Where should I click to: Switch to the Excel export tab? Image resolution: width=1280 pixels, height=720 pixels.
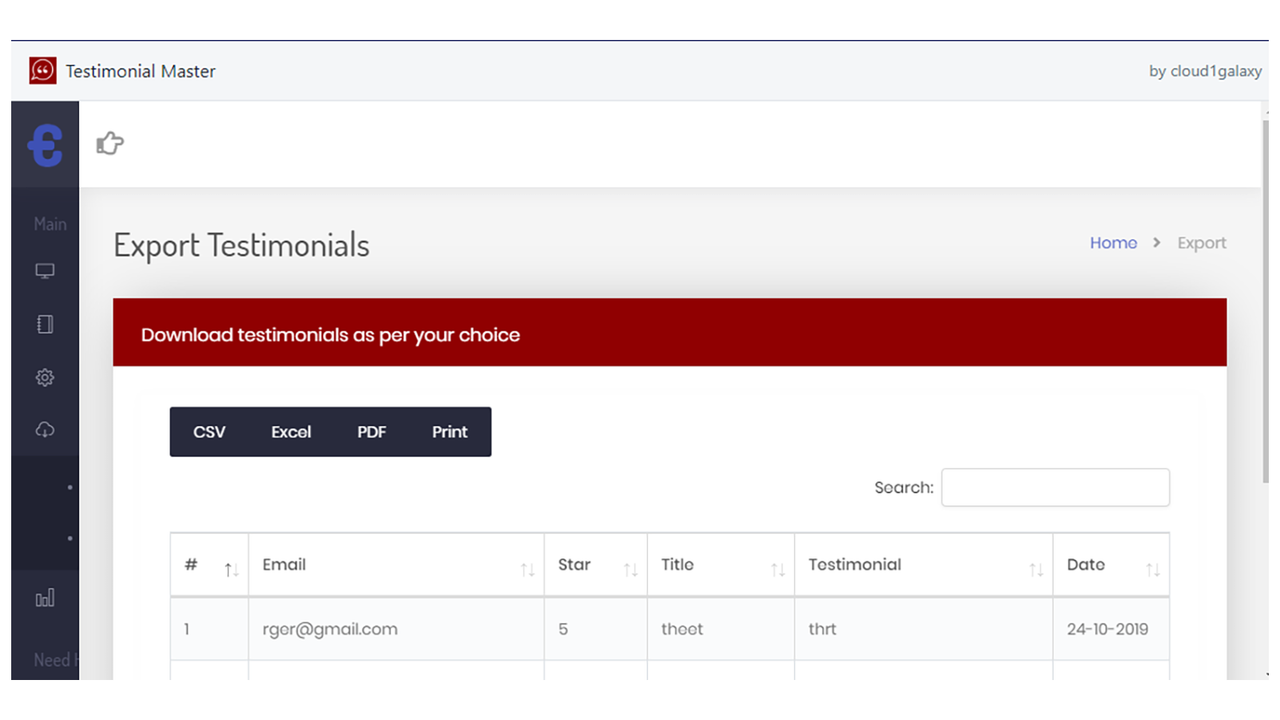click(x=290, y=431)
